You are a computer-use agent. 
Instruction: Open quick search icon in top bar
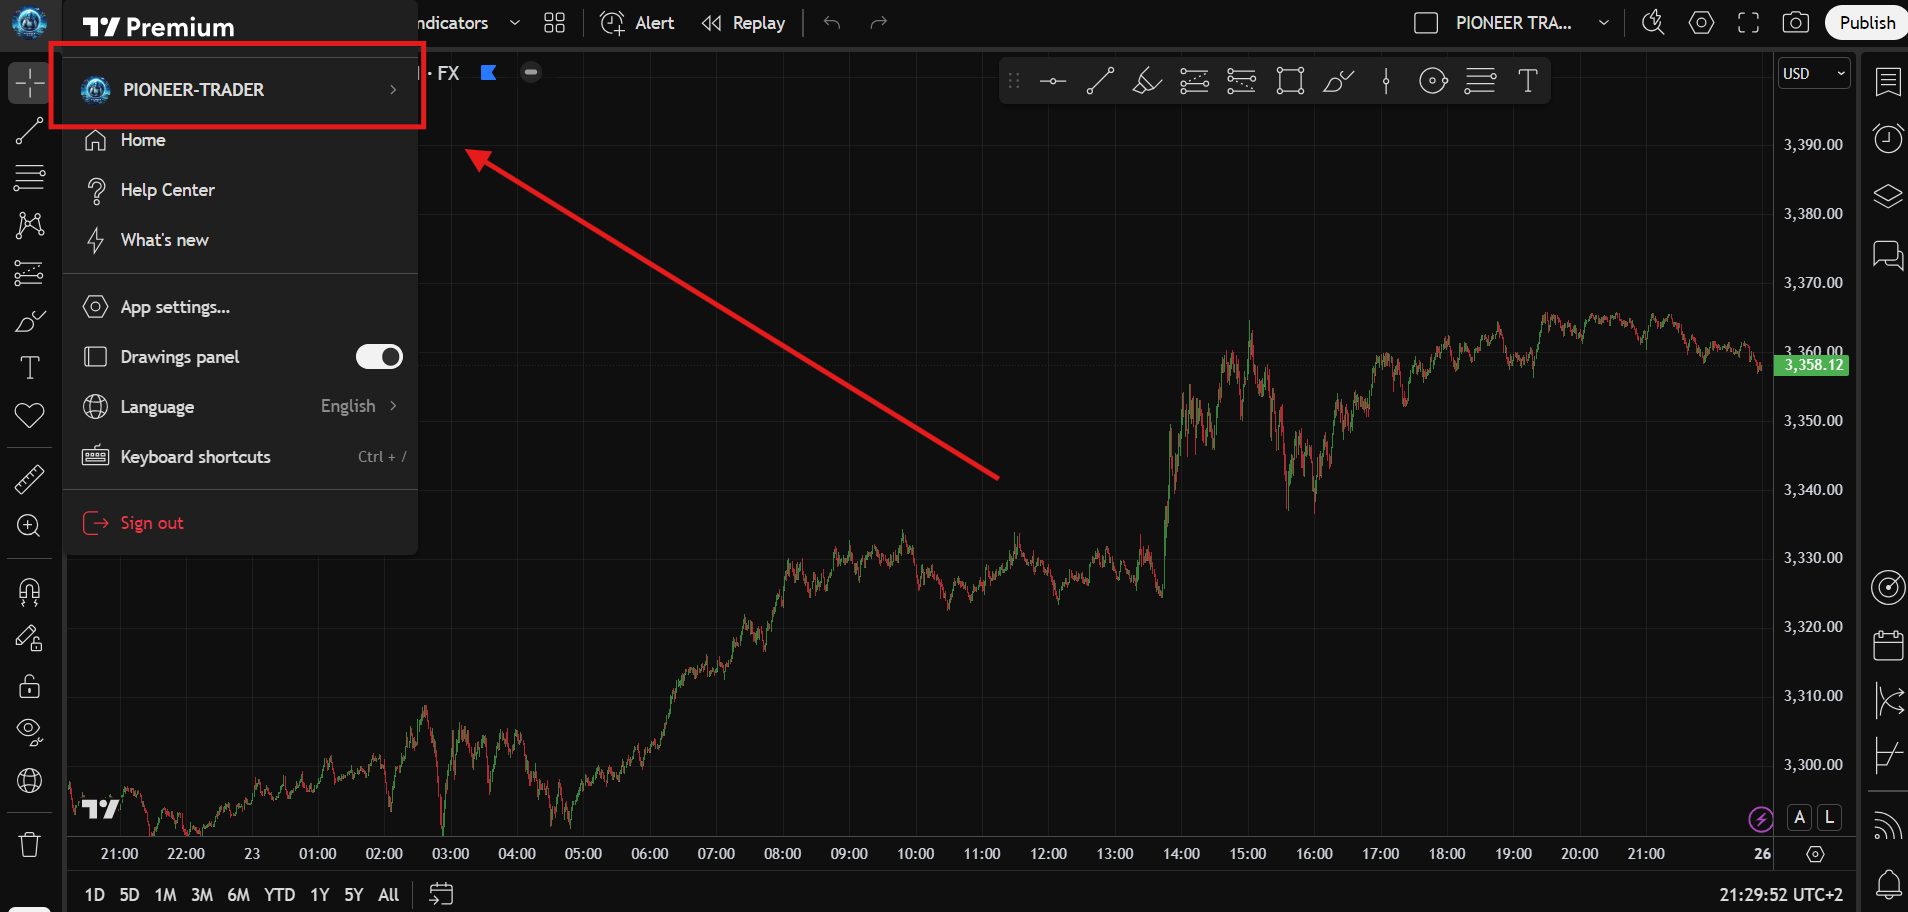click(1654, 23)
